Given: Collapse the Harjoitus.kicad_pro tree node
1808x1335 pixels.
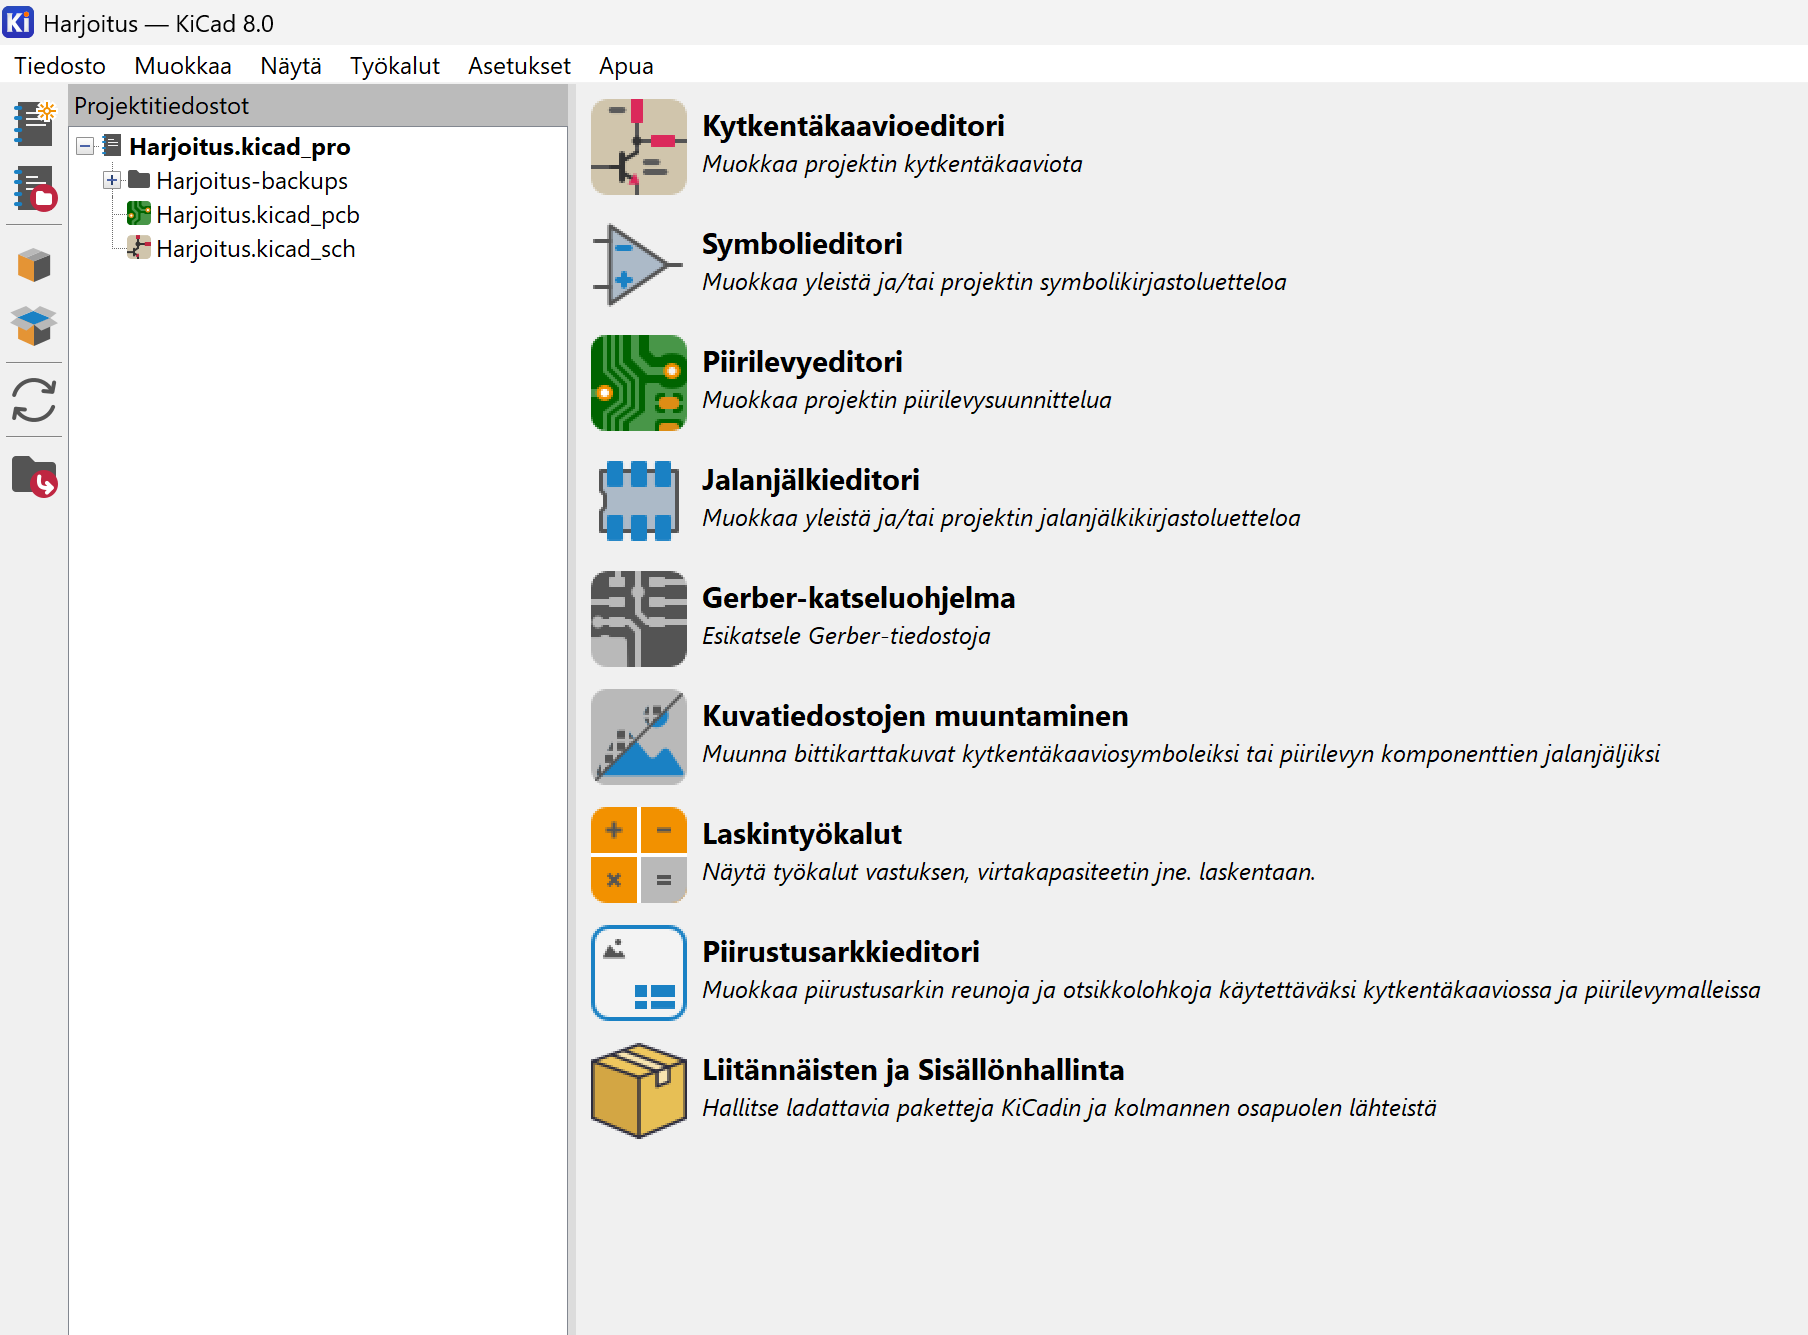Looking at the screenshot, I should tap(86, 147).
